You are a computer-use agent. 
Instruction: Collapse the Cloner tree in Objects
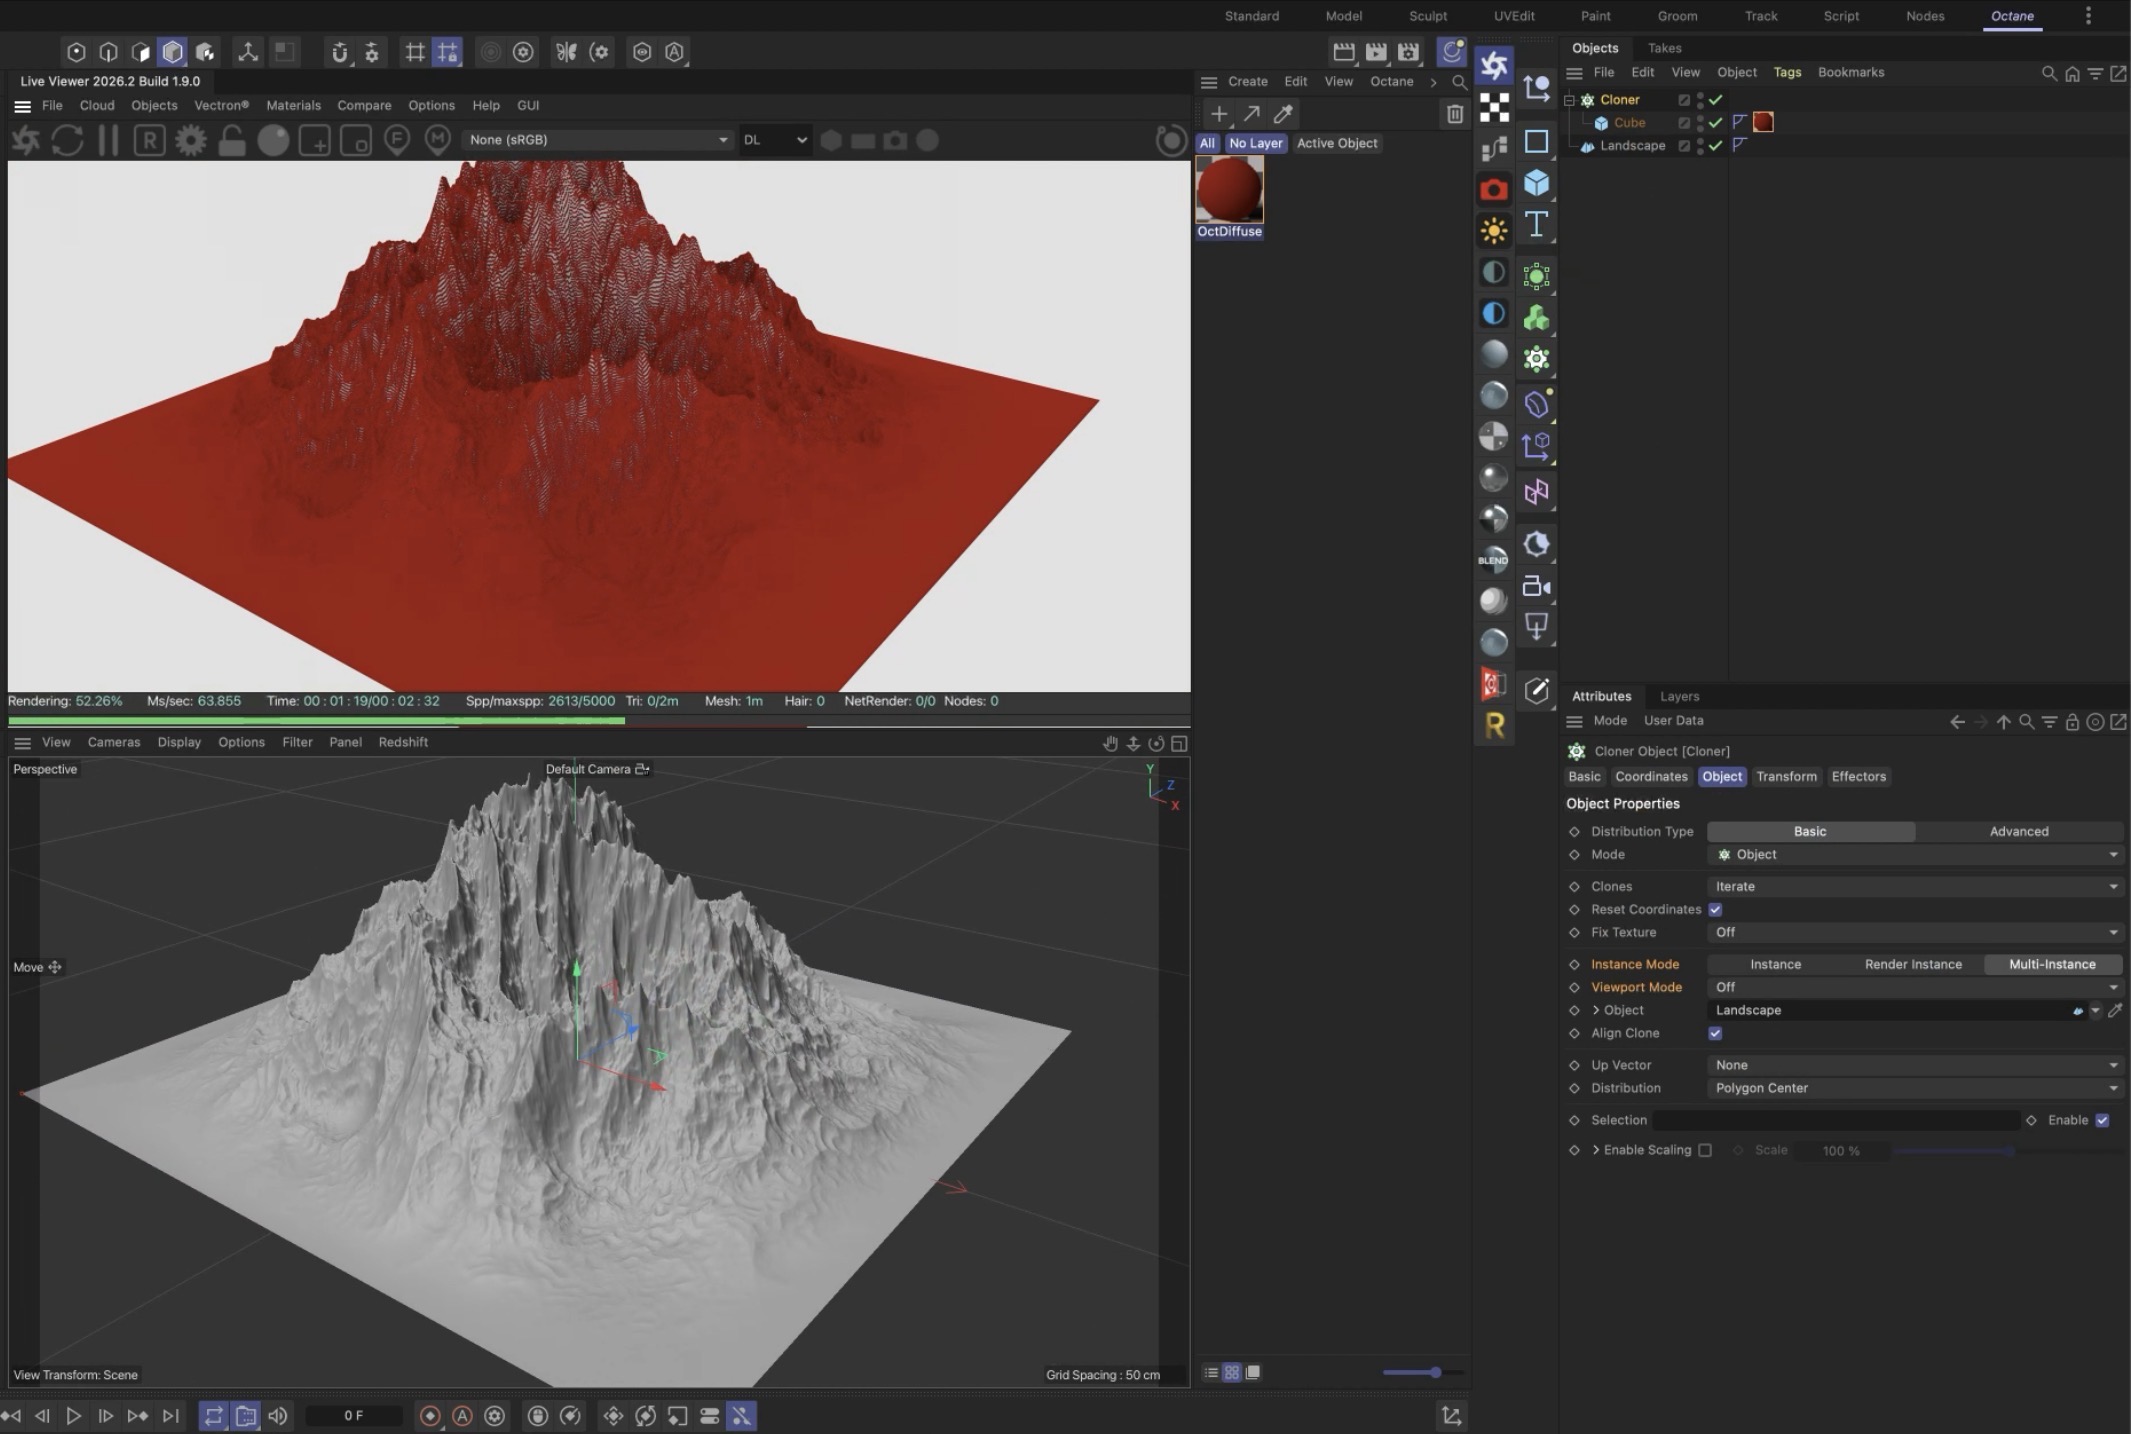[x=1569, y=100]
